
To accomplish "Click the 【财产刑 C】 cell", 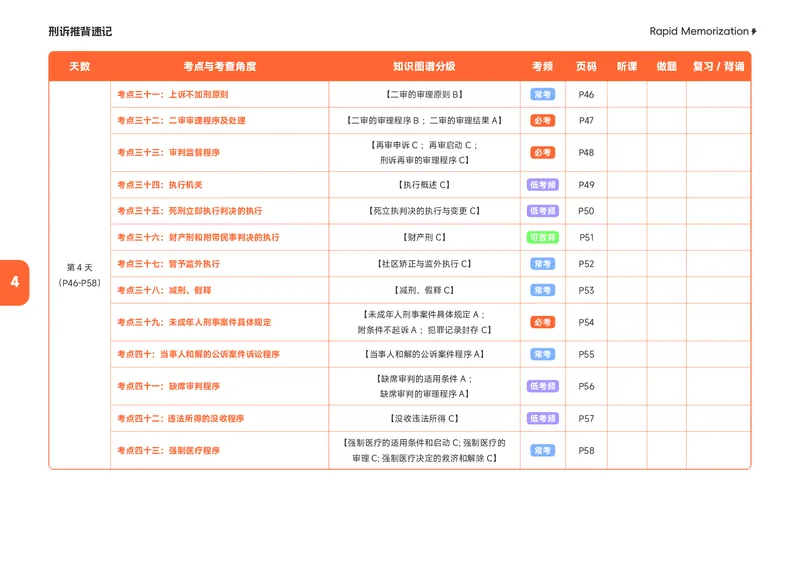I will coord(424,237).
